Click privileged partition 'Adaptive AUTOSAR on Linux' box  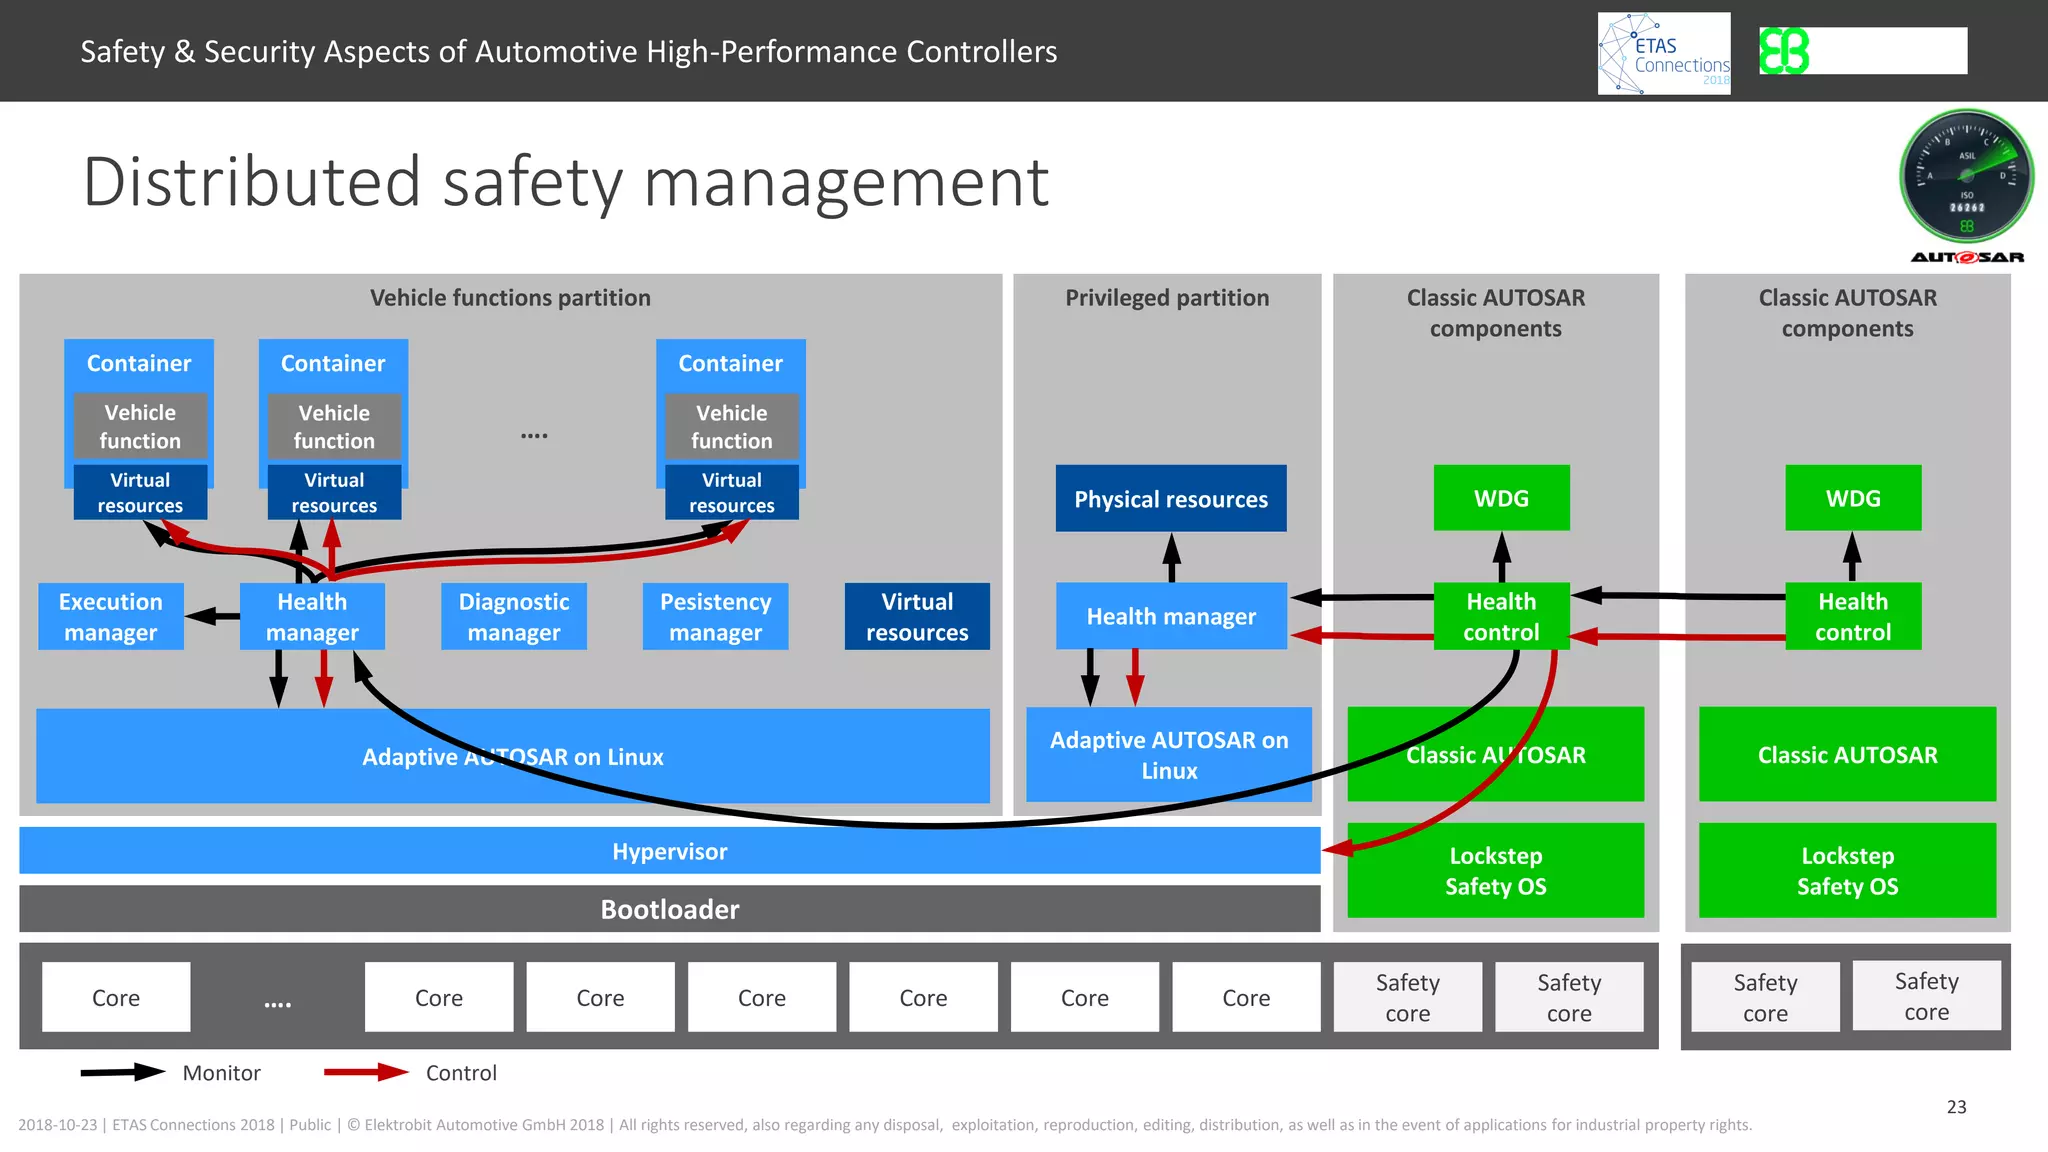click(1169, 755)
